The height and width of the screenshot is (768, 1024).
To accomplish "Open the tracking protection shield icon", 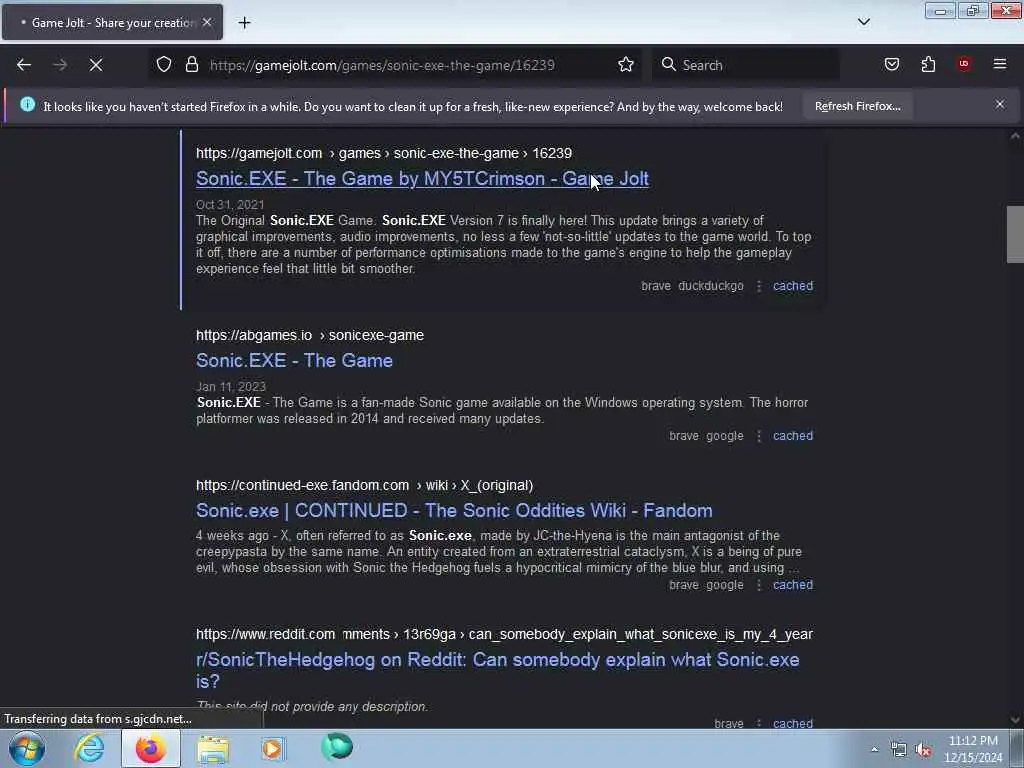I will pos(164,65).
